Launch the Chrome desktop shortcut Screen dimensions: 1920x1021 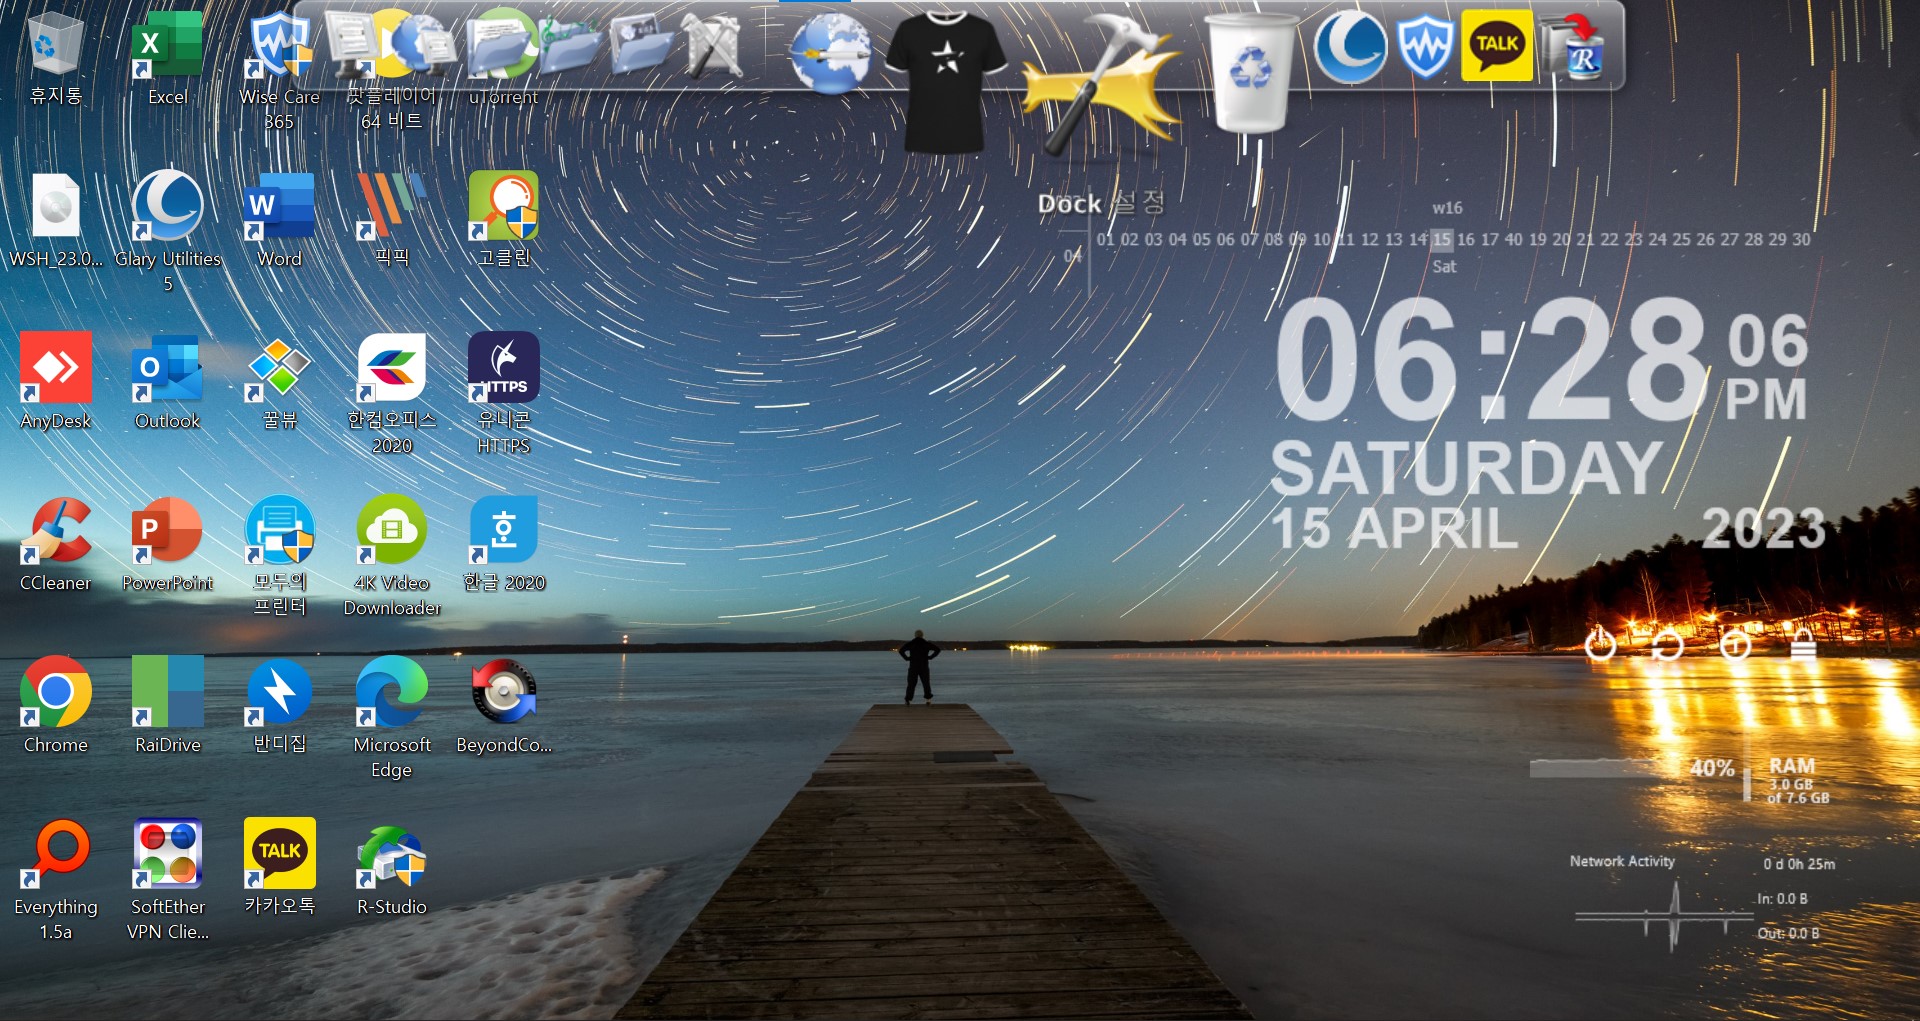[x=55, y=706]
